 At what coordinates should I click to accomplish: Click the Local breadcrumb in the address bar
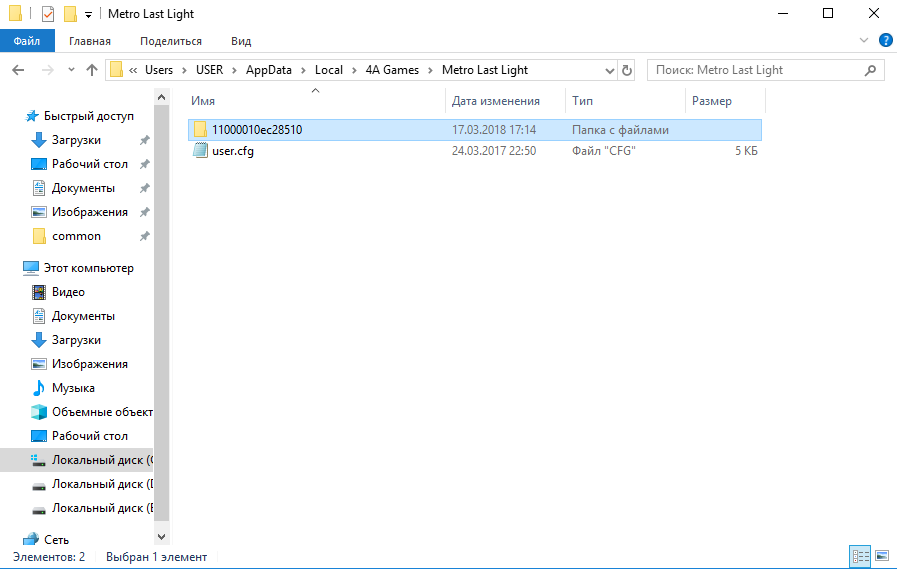click(329, 70)
